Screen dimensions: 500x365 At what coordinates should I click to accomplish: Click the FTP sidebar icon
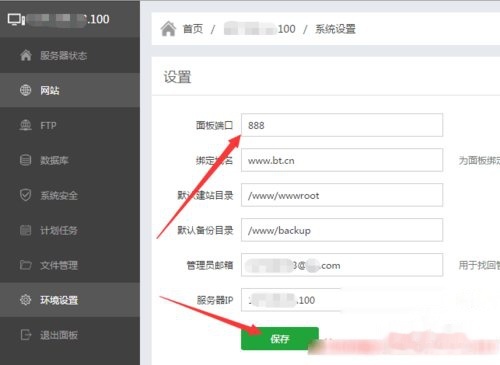[26, 125]
